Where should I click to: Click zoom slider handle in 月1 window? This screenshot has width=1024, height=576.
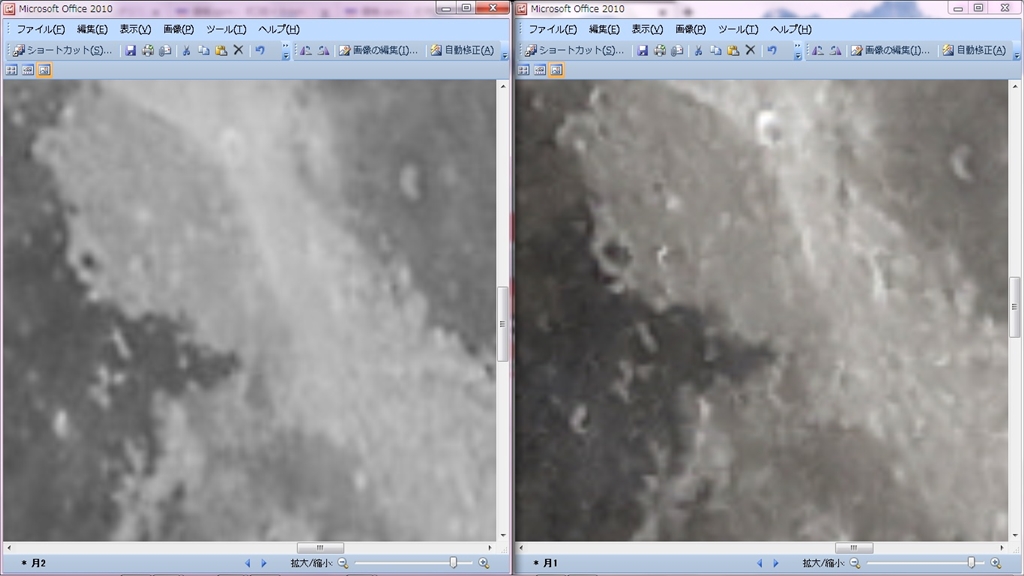pos(971,563)
